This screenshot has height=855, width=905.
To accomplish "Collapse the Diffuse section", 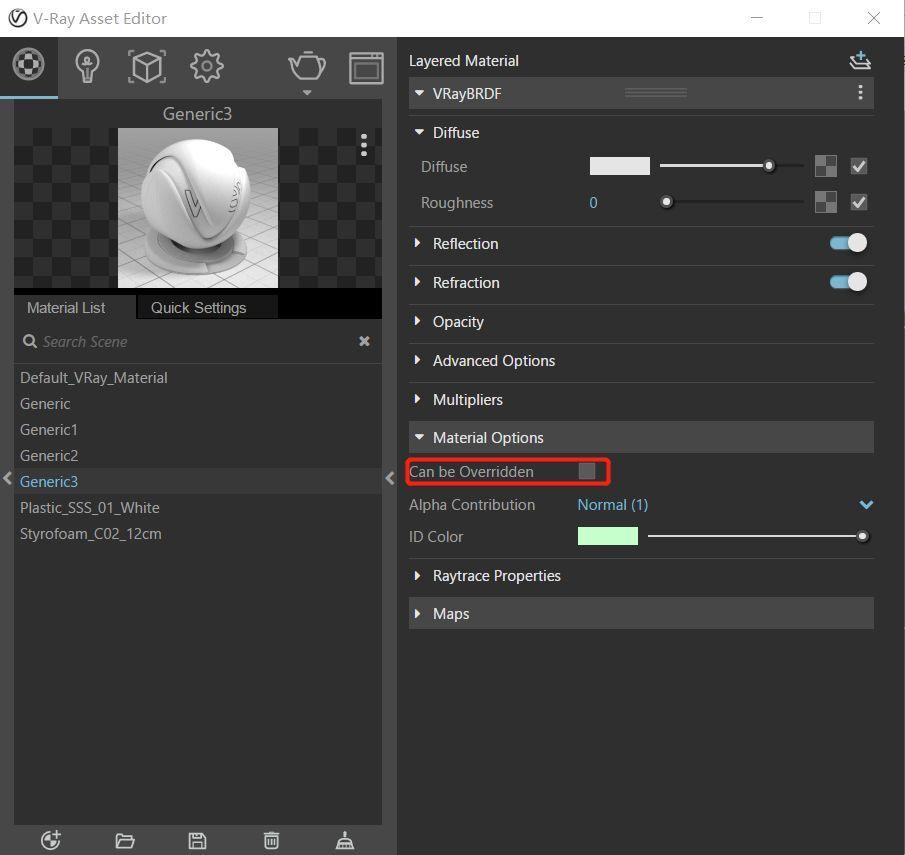I will 420,132.
